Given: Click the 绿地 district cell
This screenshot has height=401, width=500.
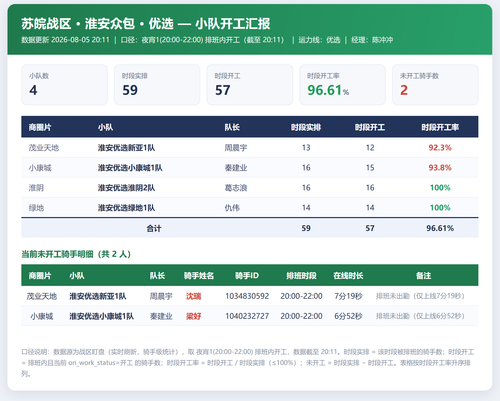Looking at the screenshot, I should (36, 208).
